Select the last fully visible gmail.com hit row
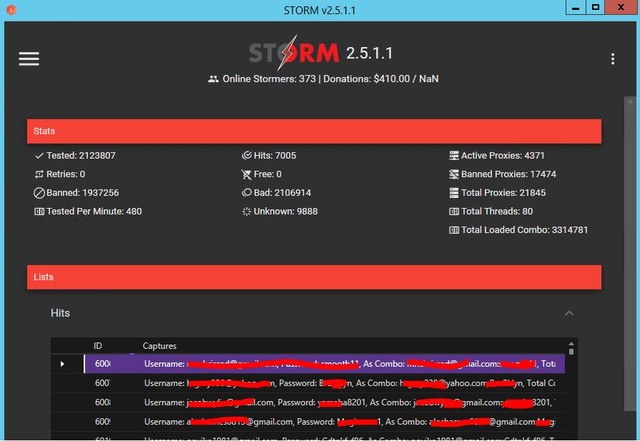Screen dimensions: 640x441 [308, 422]
